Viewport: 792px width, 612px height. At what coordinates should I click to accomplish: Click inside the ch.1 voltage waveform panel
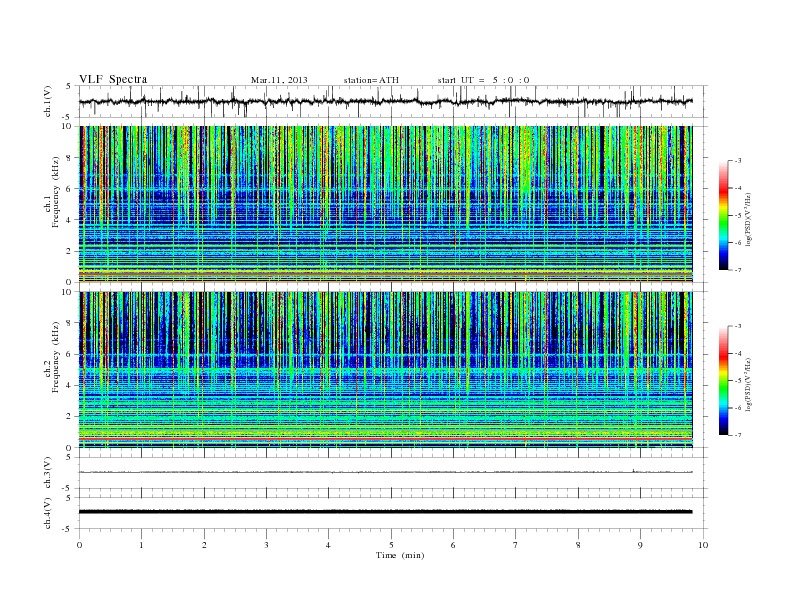(x=393, y=101)
